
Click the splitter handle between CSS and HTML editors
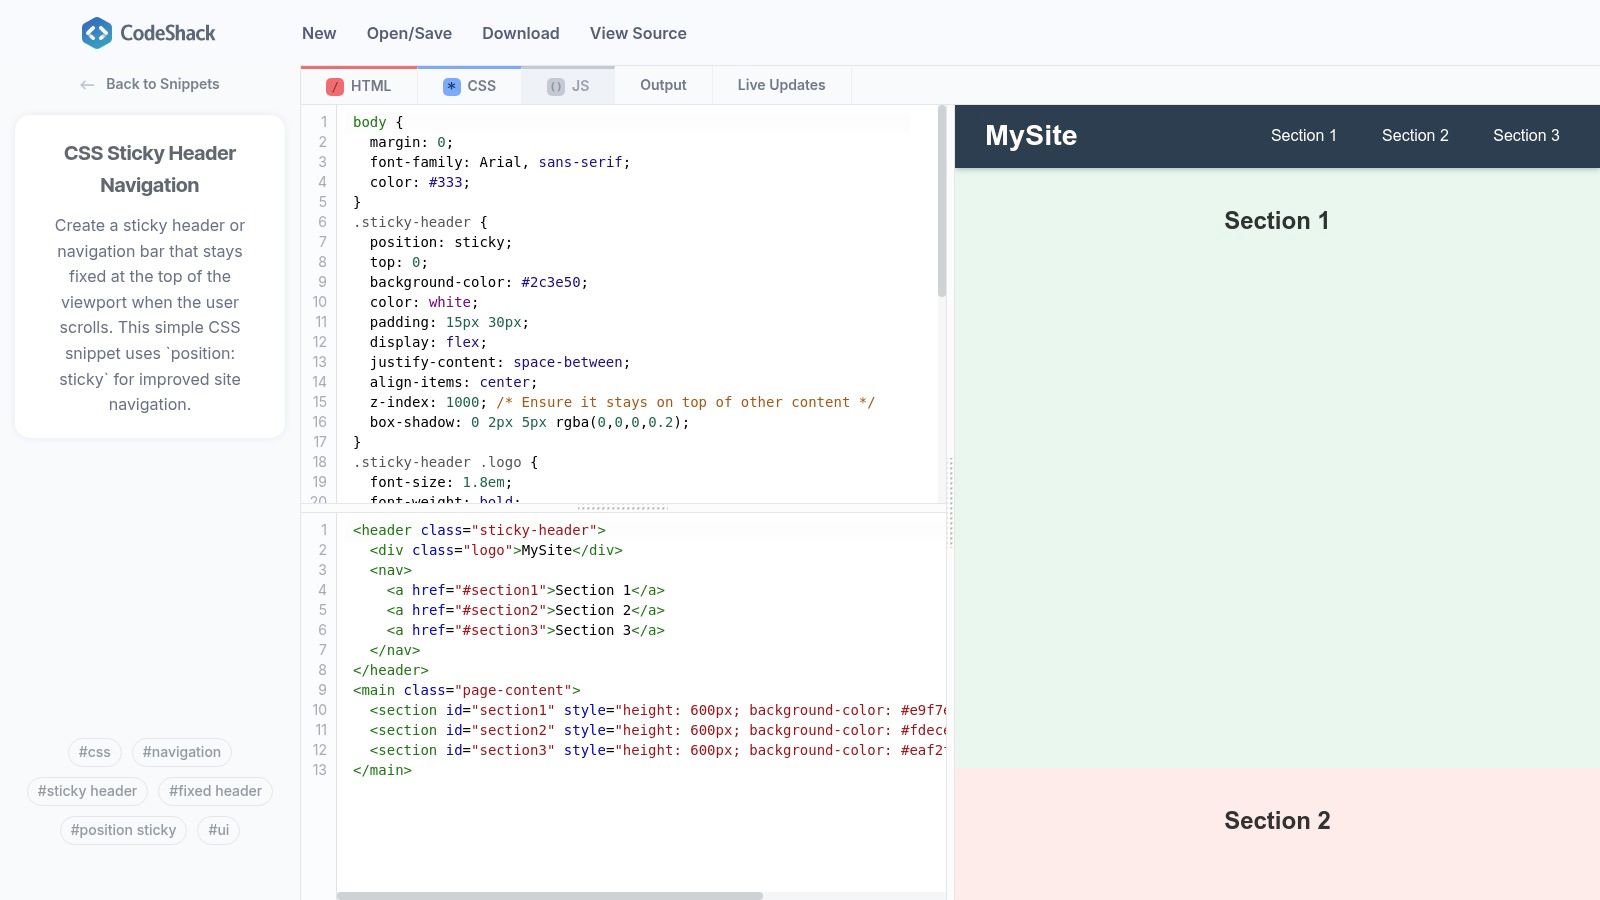pyautogui.click(x=622, y=508)
